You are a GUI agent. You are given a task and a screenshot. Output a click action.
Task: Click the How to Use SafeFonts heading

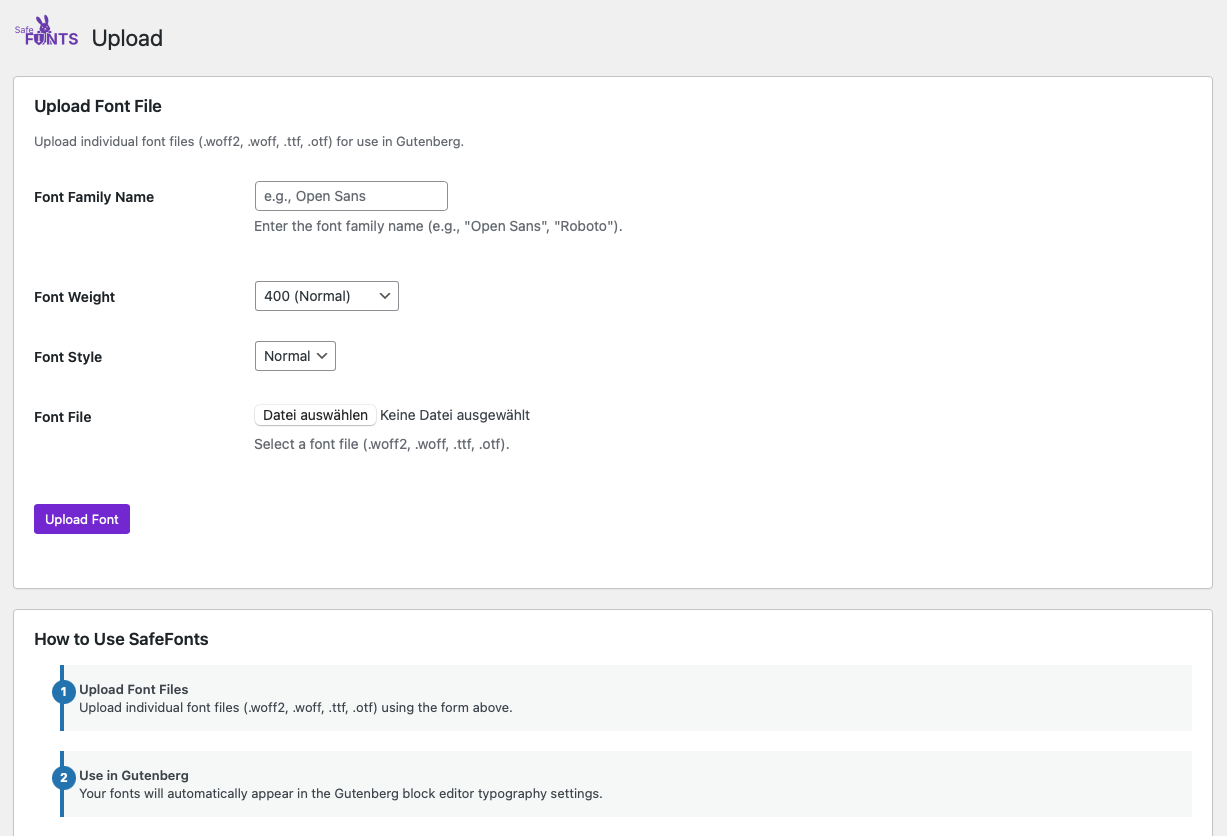(x=121, y=639)
